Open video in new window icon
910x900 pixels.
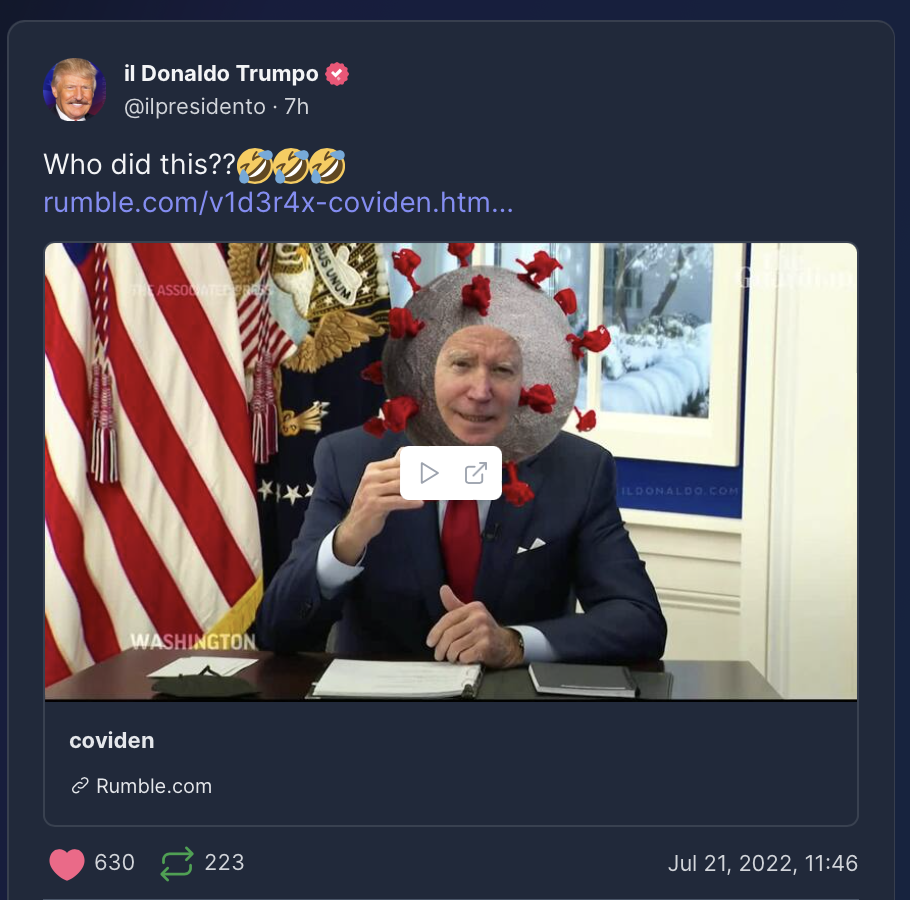(x=475, y=473)
